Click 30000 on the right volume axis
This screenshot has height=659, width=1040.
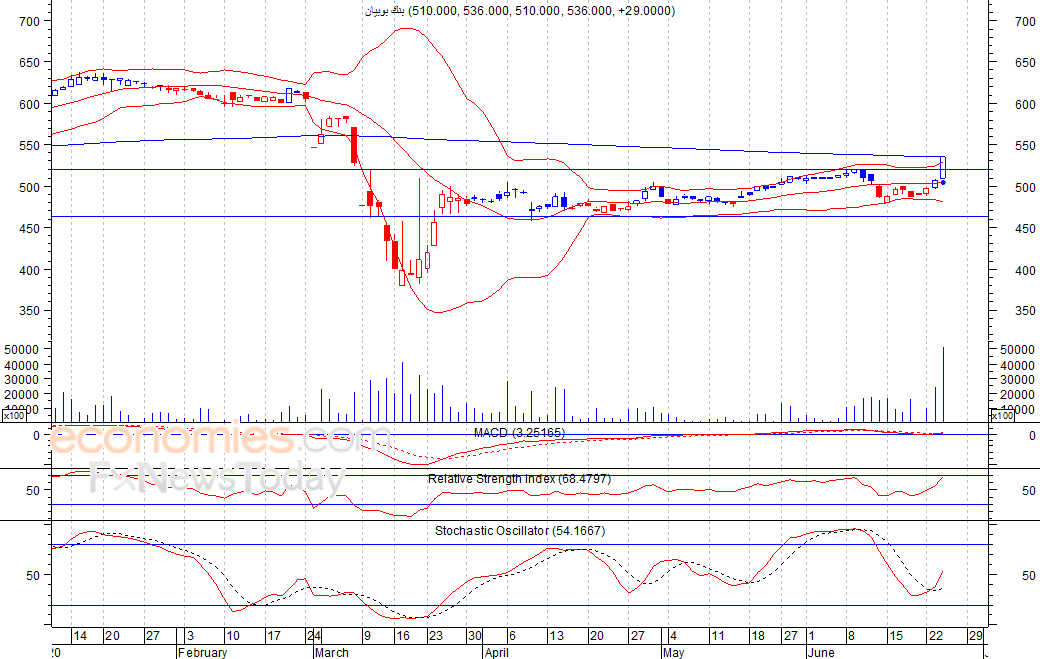pyautogui.click(x=1018, y=380)
